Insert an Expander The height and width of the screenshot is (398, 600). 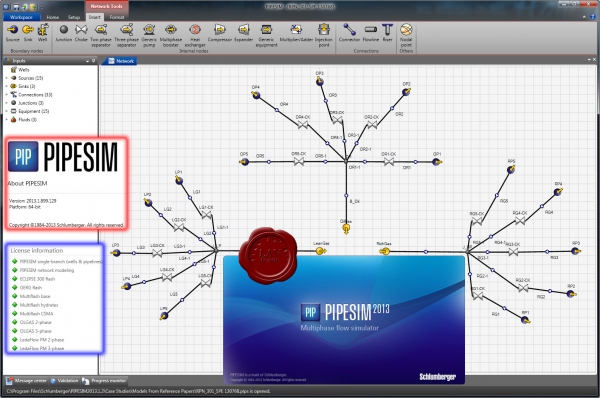point(243,33)
